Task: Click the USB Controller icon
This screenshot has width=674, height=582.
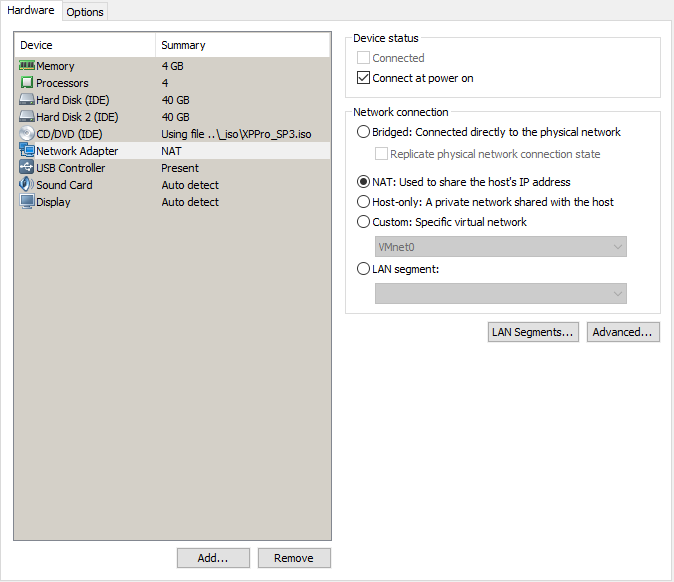Action: pyautogui.click(x=27, y=167)
